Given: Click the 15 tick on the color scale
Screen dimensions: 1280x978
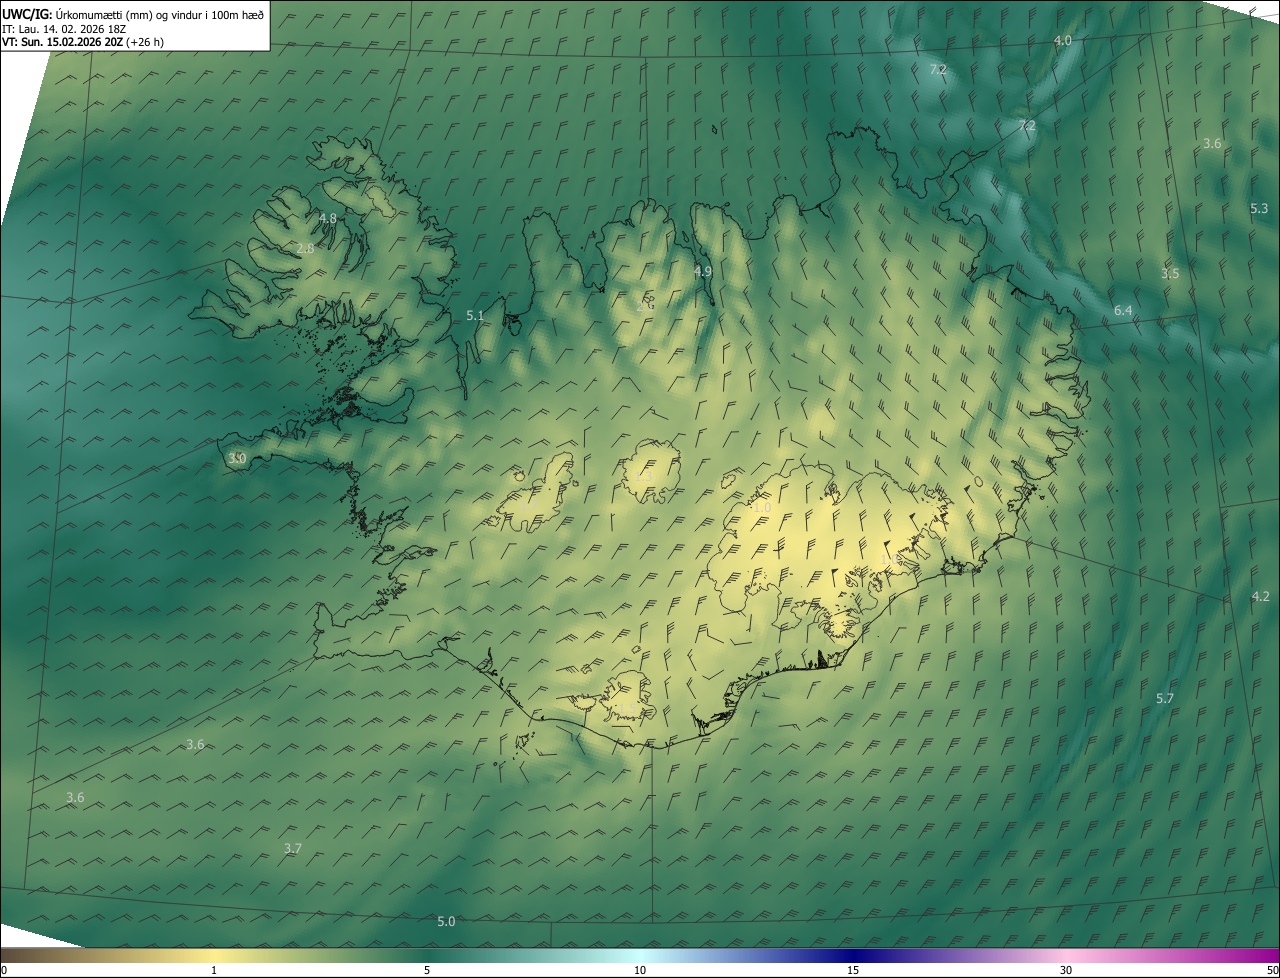Looking at the screenshot, I should click(853, 971).
